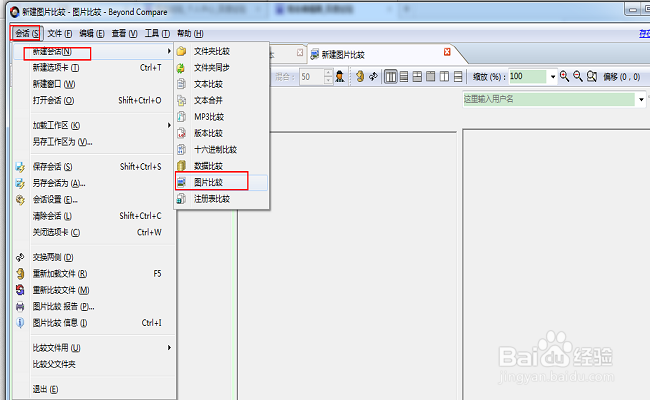Open the 缩放 (%) zoom dropdown arrow
This screenshot has height=400, width=650.
point(553,77)
